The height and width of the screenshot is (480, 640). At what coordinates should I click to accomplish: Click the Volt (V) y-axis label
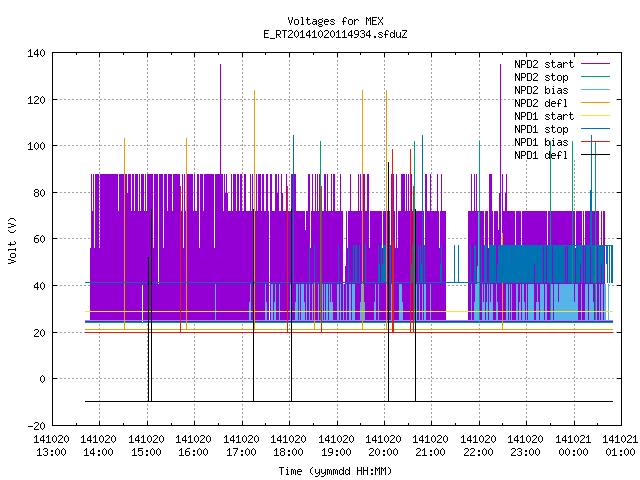(x=13, y=240)
